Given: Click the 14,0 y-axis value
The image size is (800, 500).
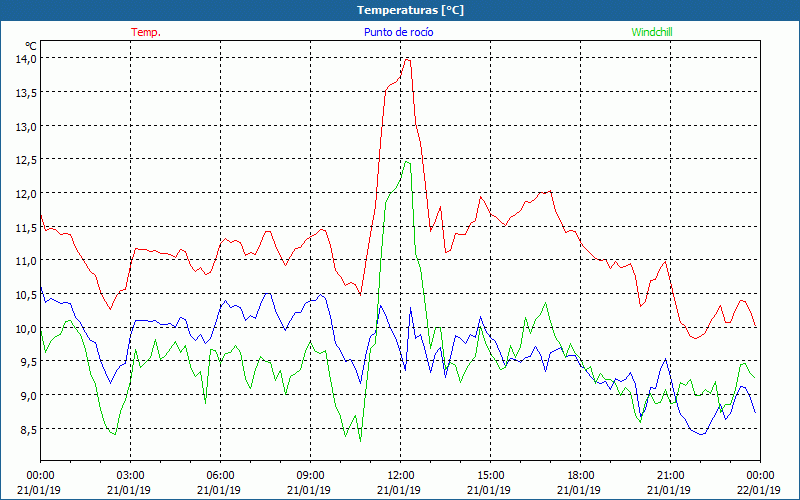Looking at the screenshot, I should (x=26, y=59).
